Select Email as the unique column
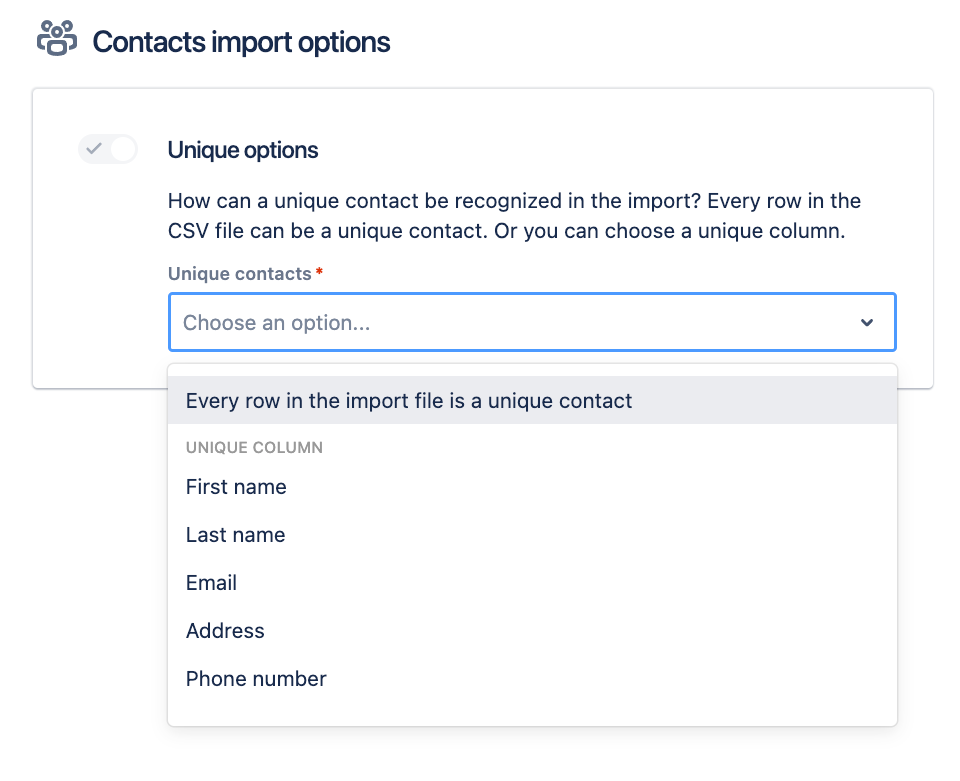 [x=211, y=583]
